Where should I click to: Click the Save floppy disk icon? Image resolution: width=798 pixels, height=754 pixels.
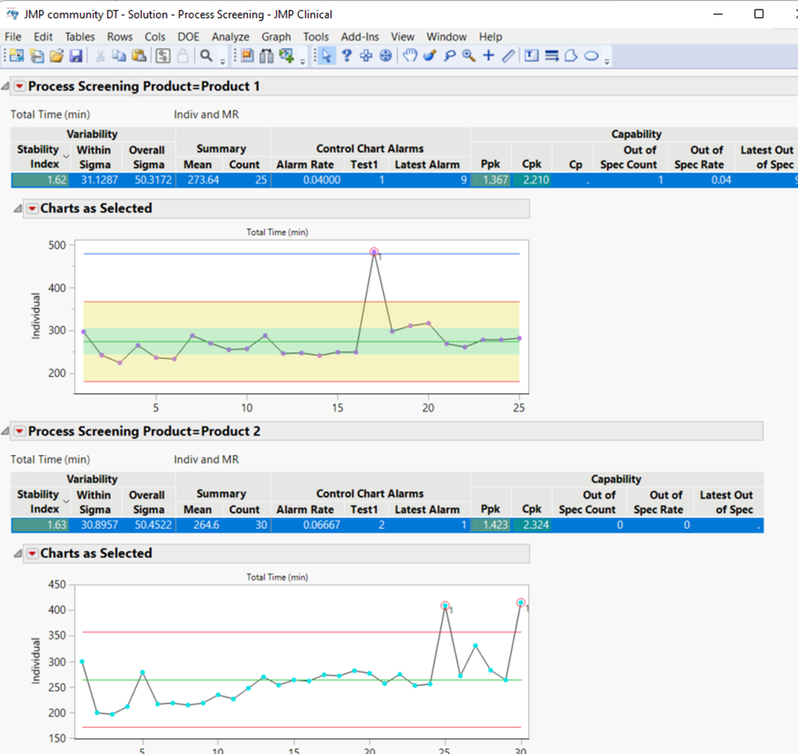click(x=74, y=56)
